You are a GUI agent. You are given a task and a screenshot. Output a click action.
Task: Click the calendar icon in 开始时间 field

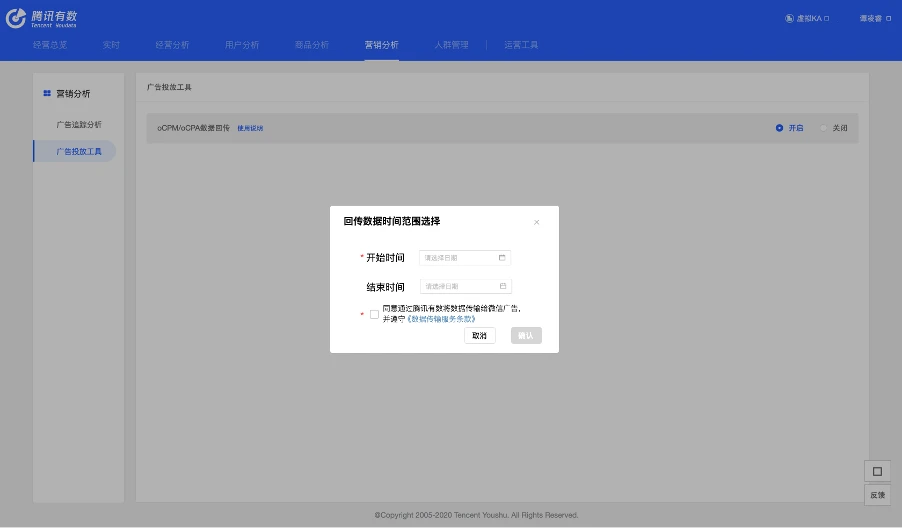(502, 258)
